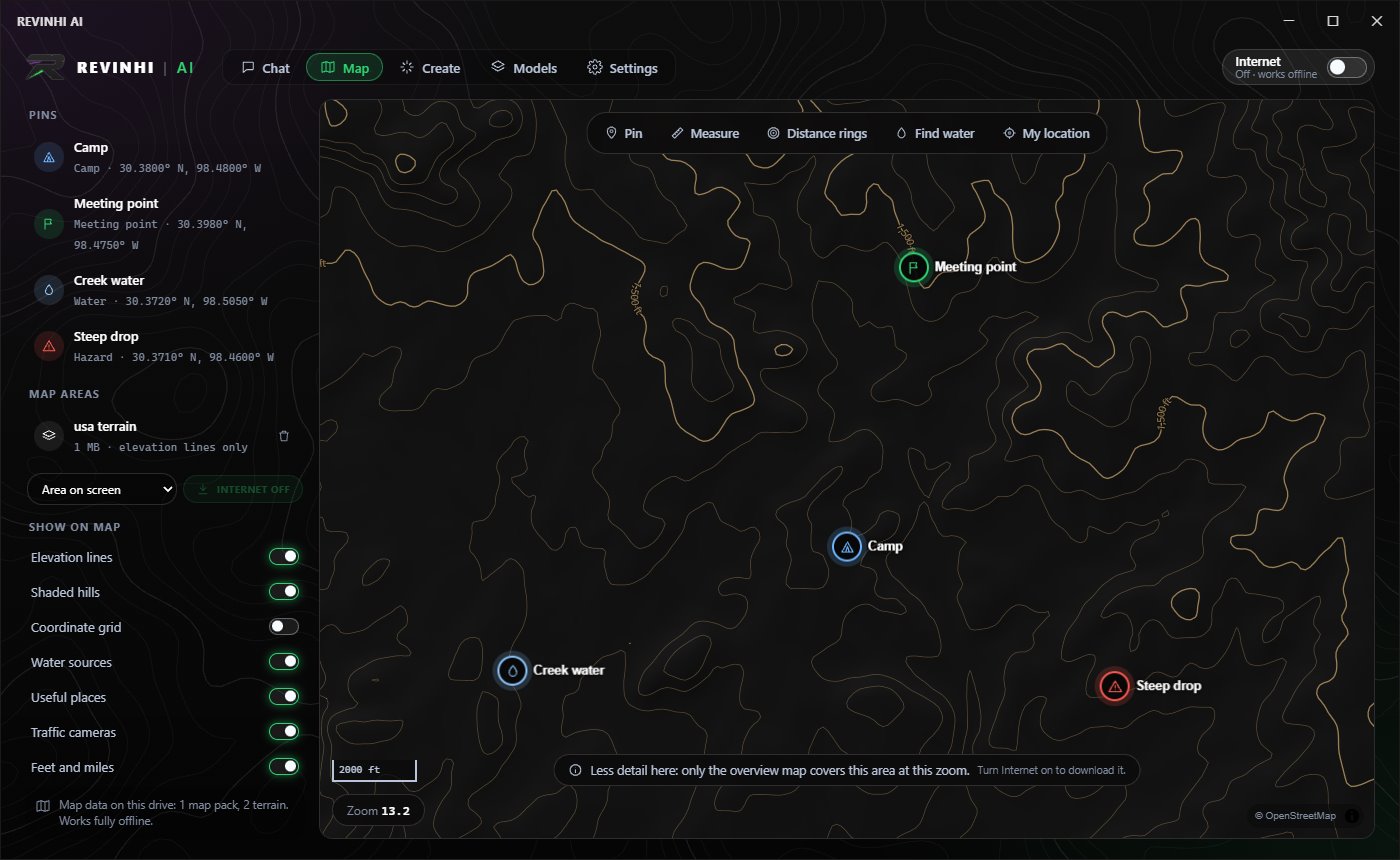Click the map data info icon in sidebar footer
Image resolution: width=1400 pixels, height=860 pixels.
[43, 805]
